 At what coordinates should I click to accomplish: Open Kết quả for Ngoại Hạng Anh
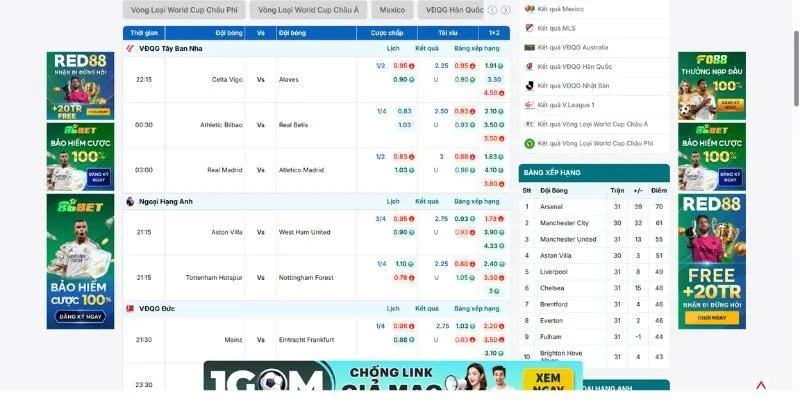pyautogui.click(x=427, y=202)
